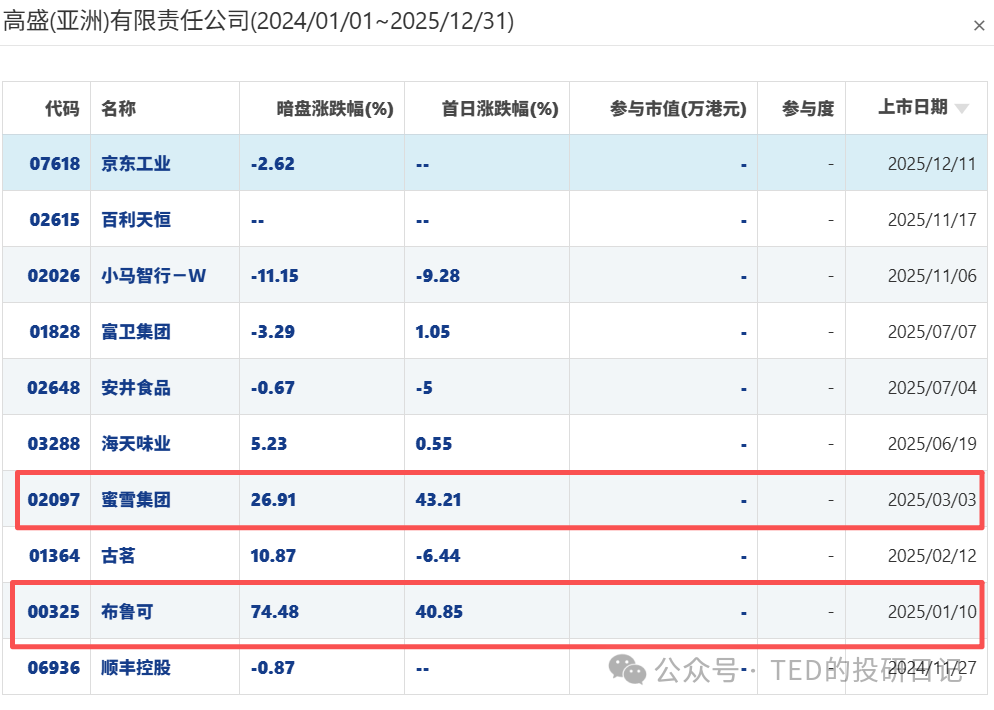The width and height of the screenshot is (994, 710).
Task: Click the 代码 column header
Action: (x=62, y=109)
